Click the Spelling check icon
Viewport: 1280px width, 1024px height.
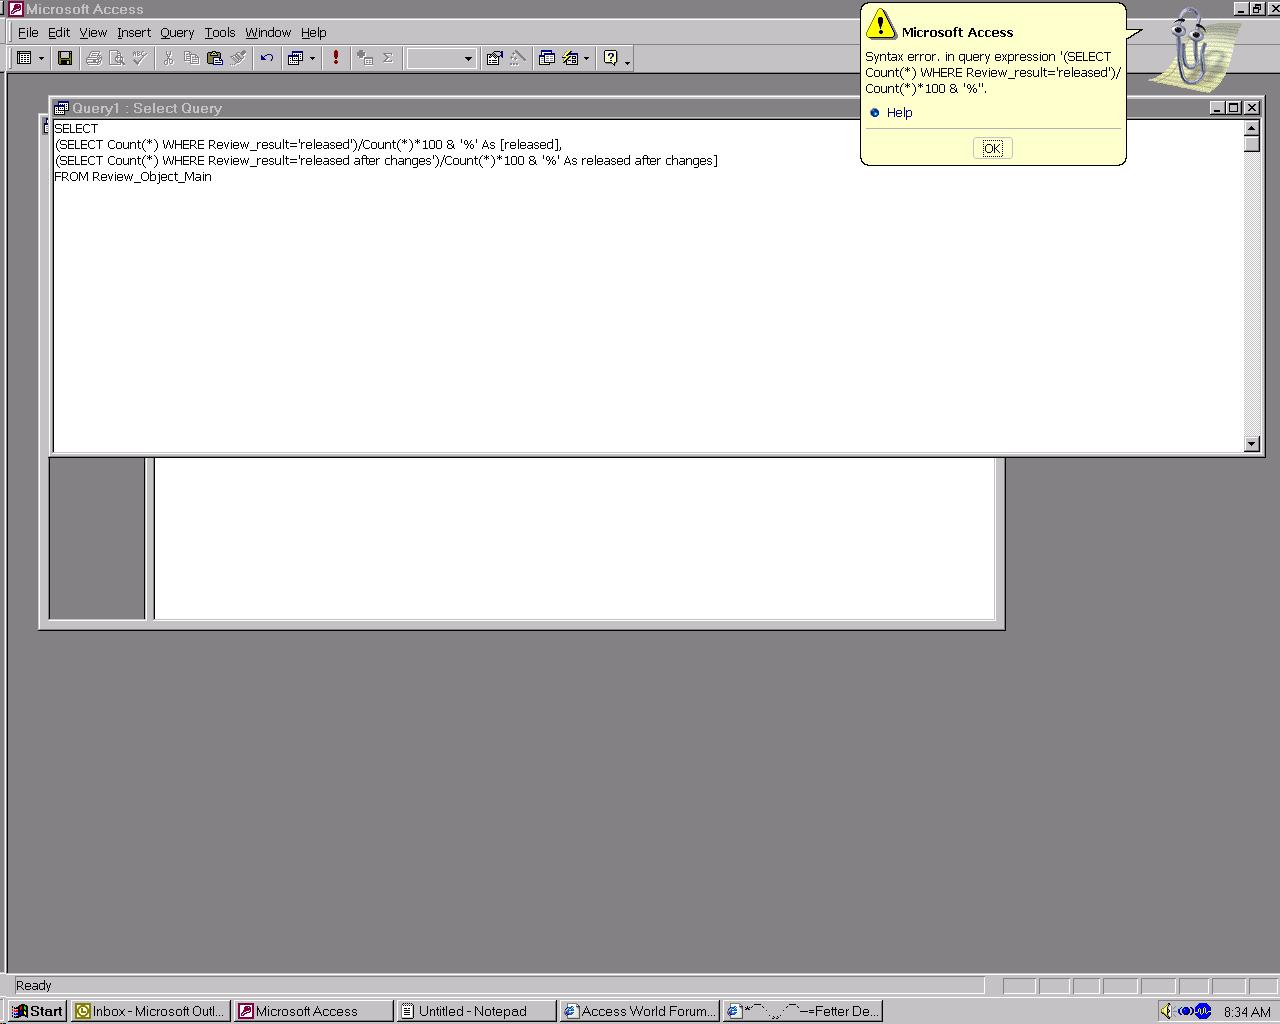(x=140, y=58)
